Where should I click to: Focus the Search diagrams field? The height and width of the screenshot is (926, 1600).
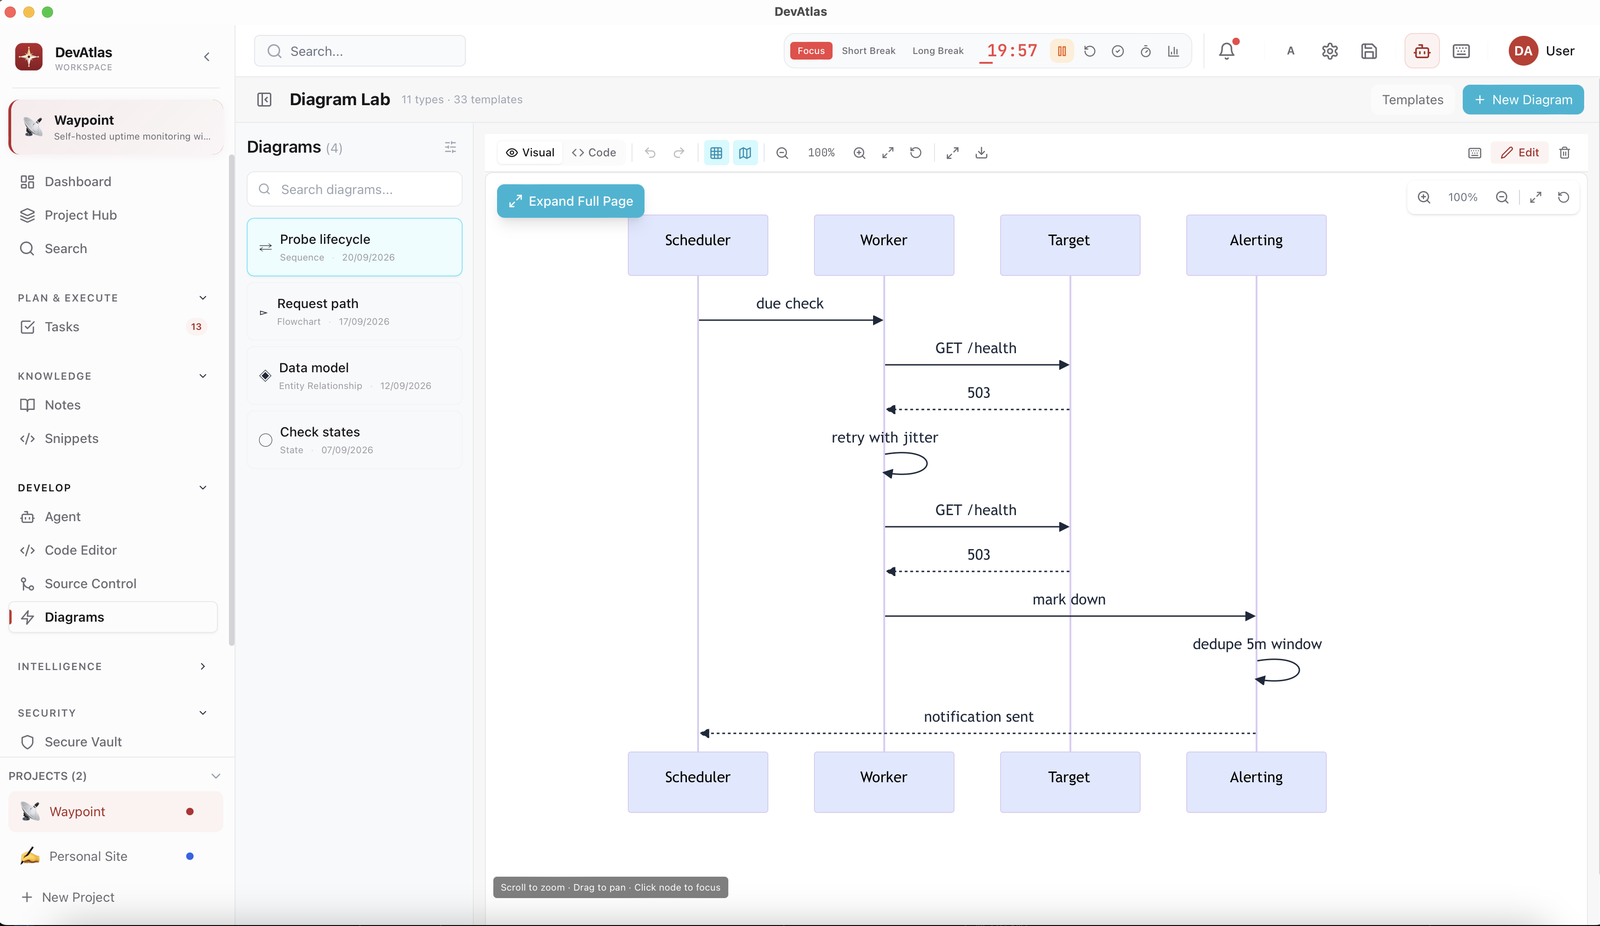pos(355,189)
